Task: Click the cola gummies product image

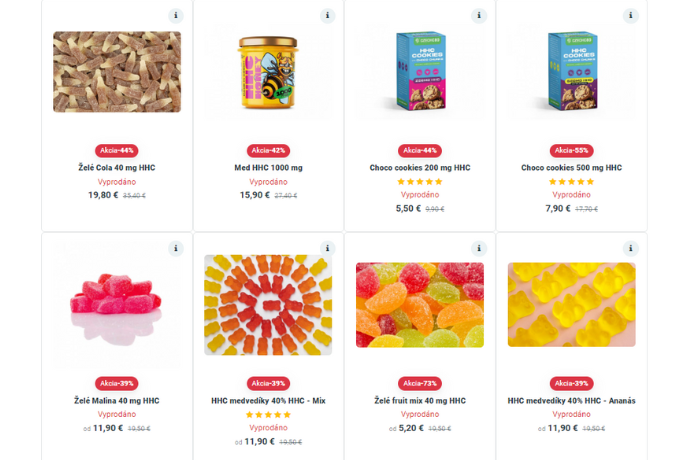Action: pyautogui.click(x=117, y=71)
